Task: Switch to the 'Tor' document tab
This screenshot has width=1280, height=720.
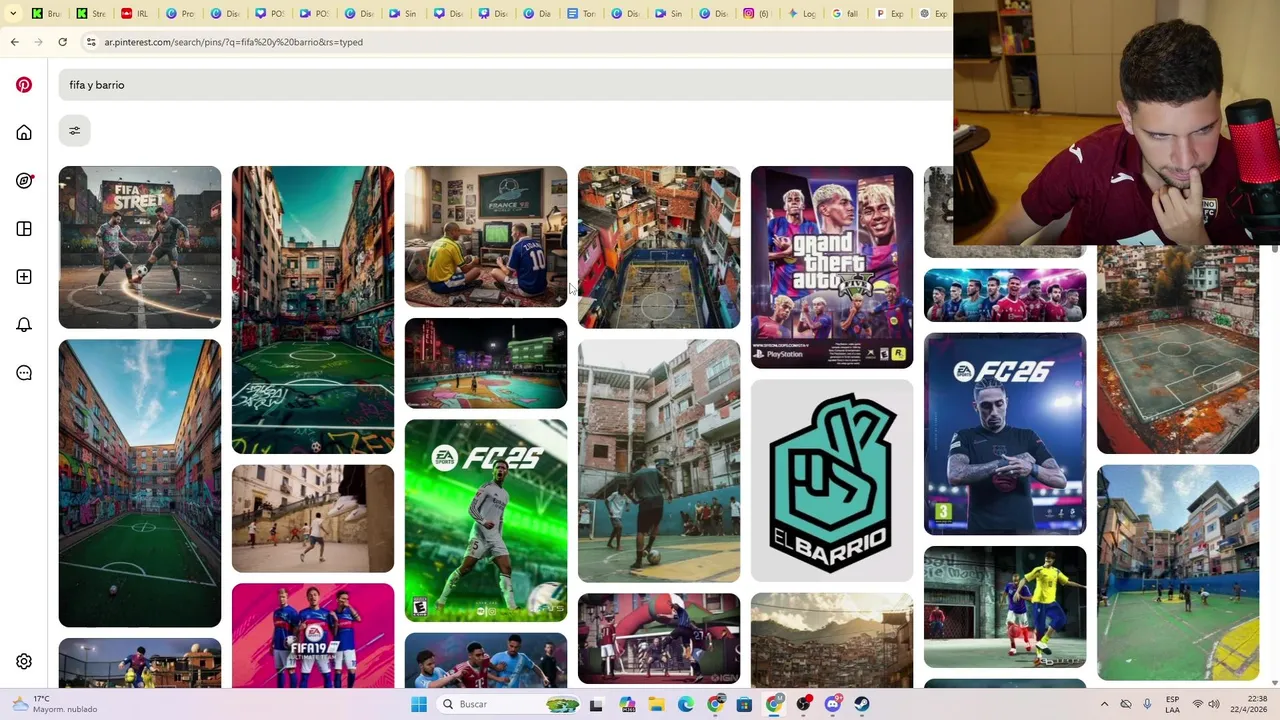Action: point(582,13)
